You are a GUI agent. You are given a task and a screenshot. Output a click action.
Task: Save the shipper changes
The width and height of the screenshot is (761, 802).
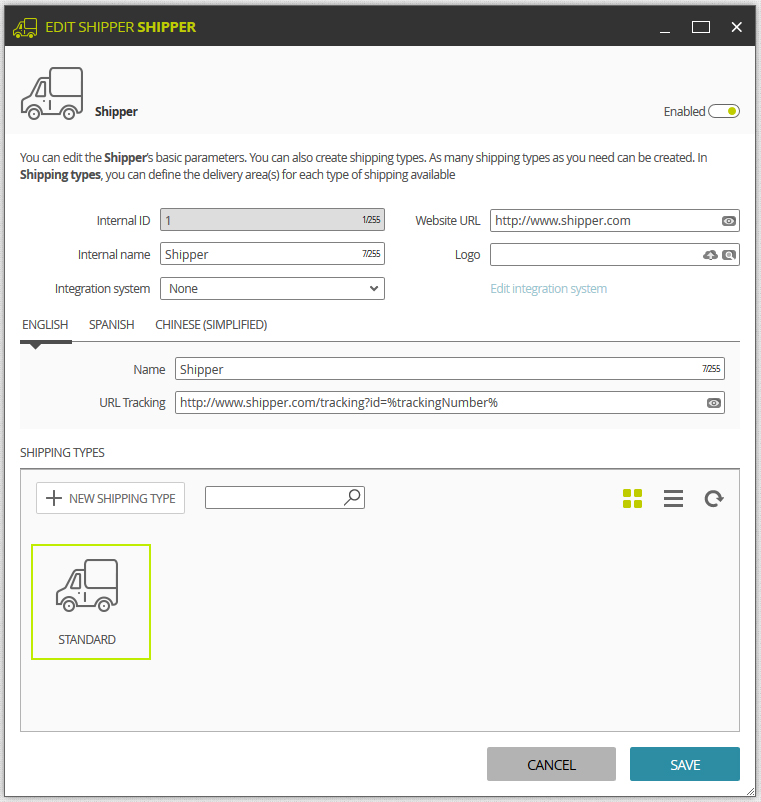(x=685, y=764)
